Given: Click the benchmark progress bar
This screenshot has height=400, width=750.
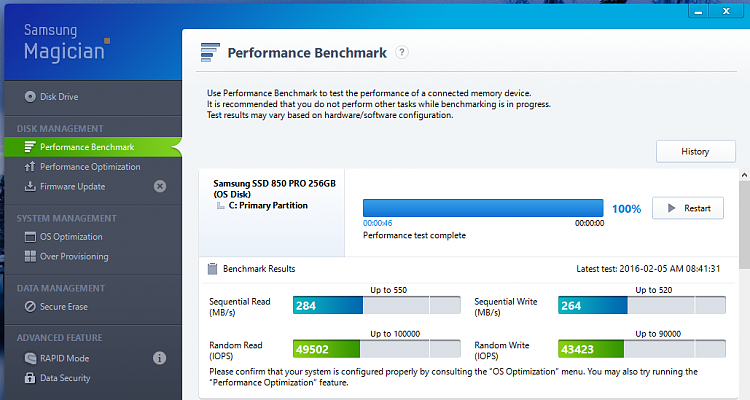Looking at the screenshot, I should point(483,208).
